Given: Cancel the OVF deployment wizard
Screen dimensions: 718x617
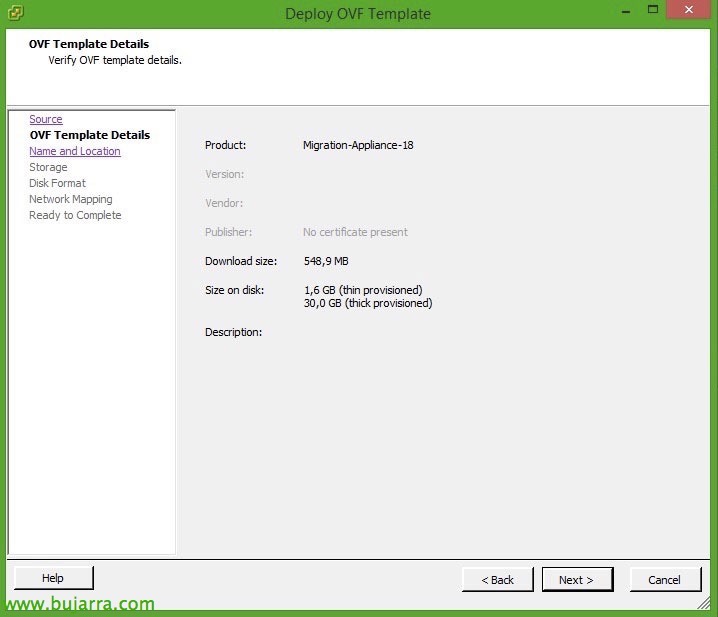Looking at the screenshot, I should (665, 579).
